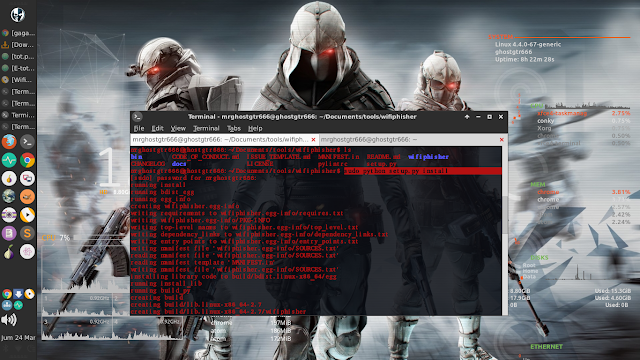Image resolution: width=640 pixels, height=360 pixels.
Task: Open the orange launcher beside the globe
Action: [27, 197]
